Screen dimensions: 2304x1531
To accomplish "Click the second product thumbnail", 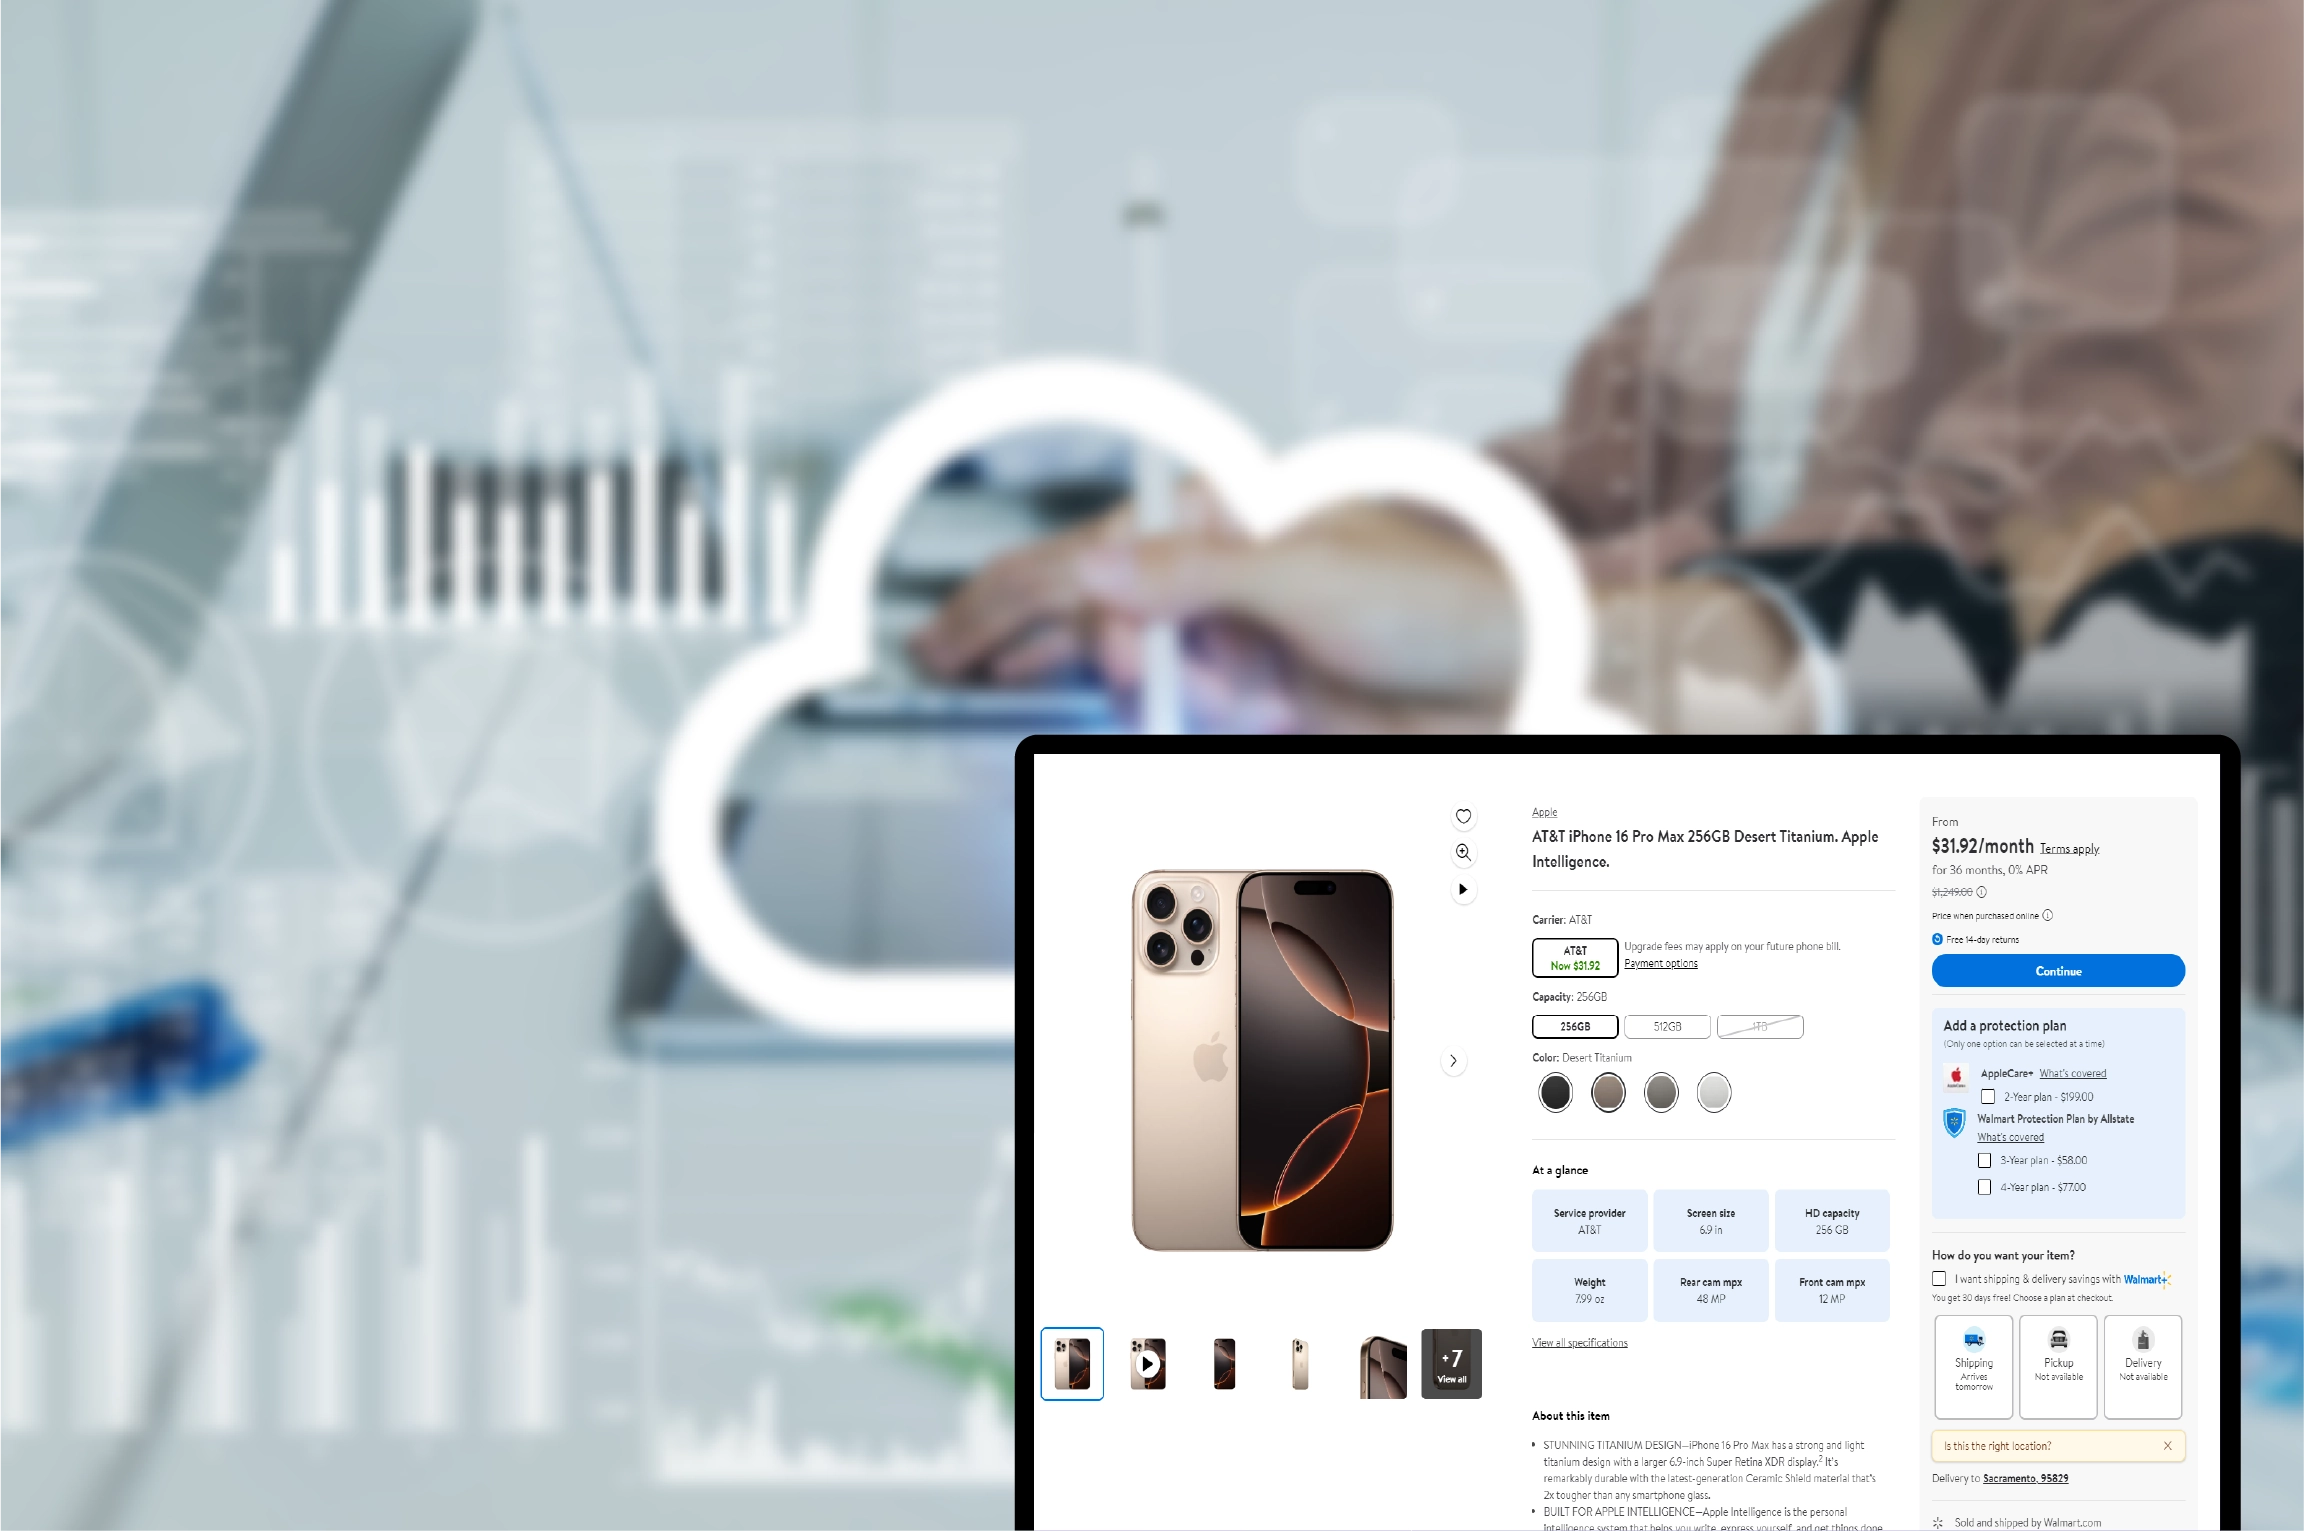I will [x=1148, y=1364].
